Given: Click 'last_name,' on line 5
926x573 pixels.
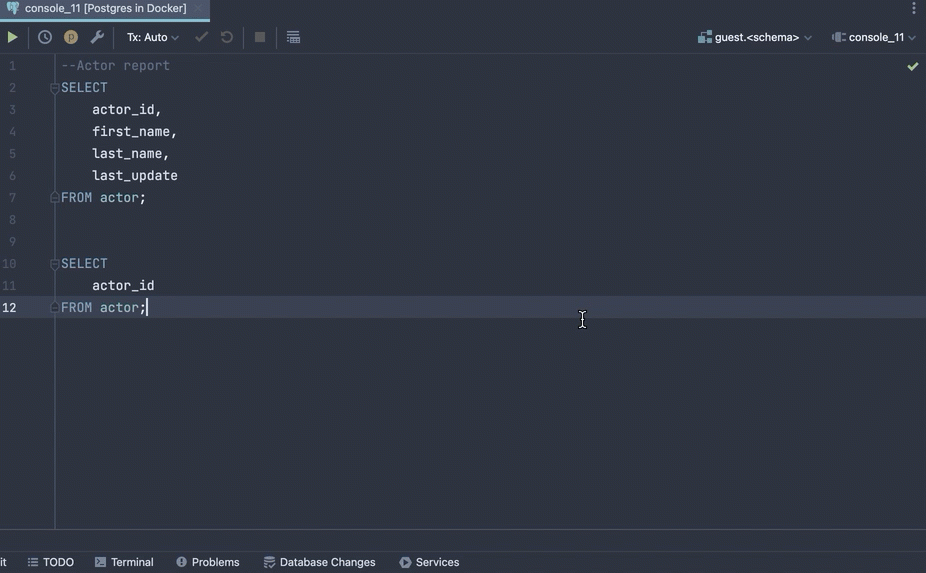Looking at the screenshot, I should coord(131,154).
